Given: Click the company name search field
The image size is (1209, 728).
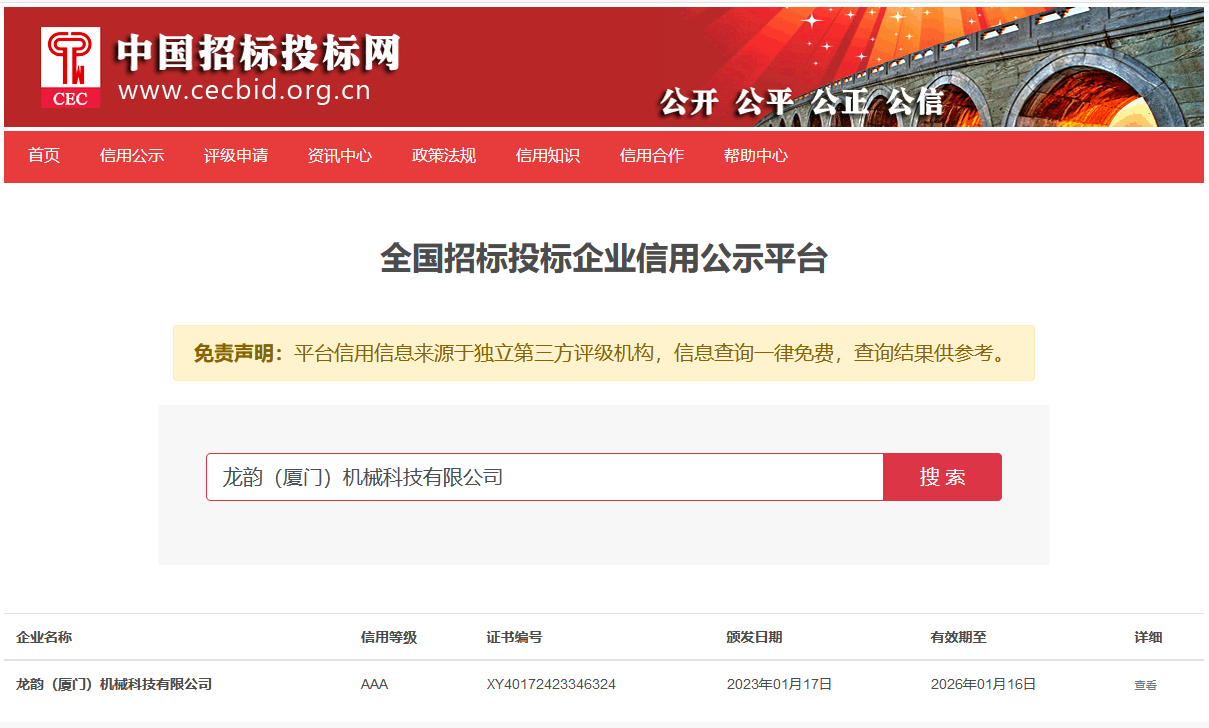Looking at the screenshot, I should coord(545,477).
